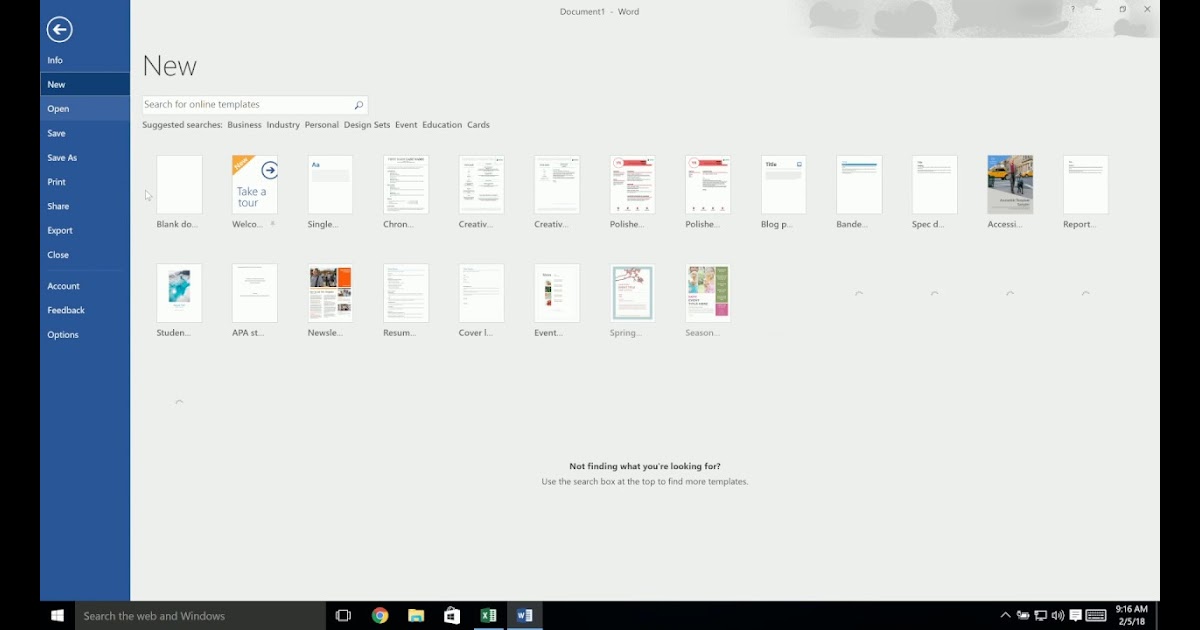The height and width of the screenshot is (630, 1200).
Task: Open the touch keyboard from system tray
Action: 1096,616
